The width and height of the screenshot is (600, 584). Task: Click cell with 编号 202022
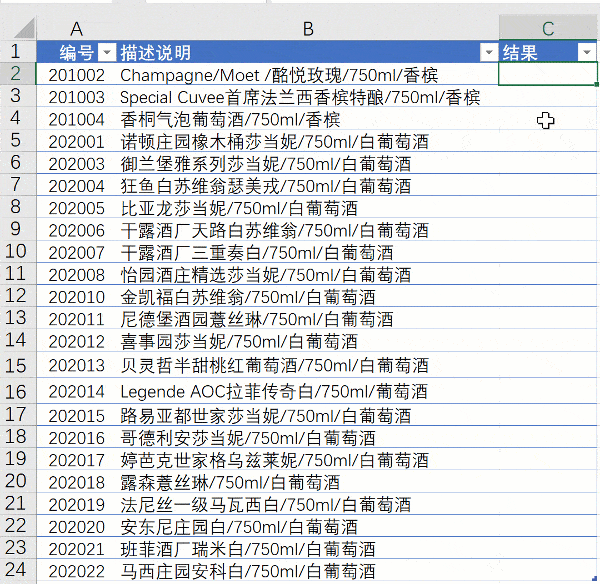tap(77, 570)
